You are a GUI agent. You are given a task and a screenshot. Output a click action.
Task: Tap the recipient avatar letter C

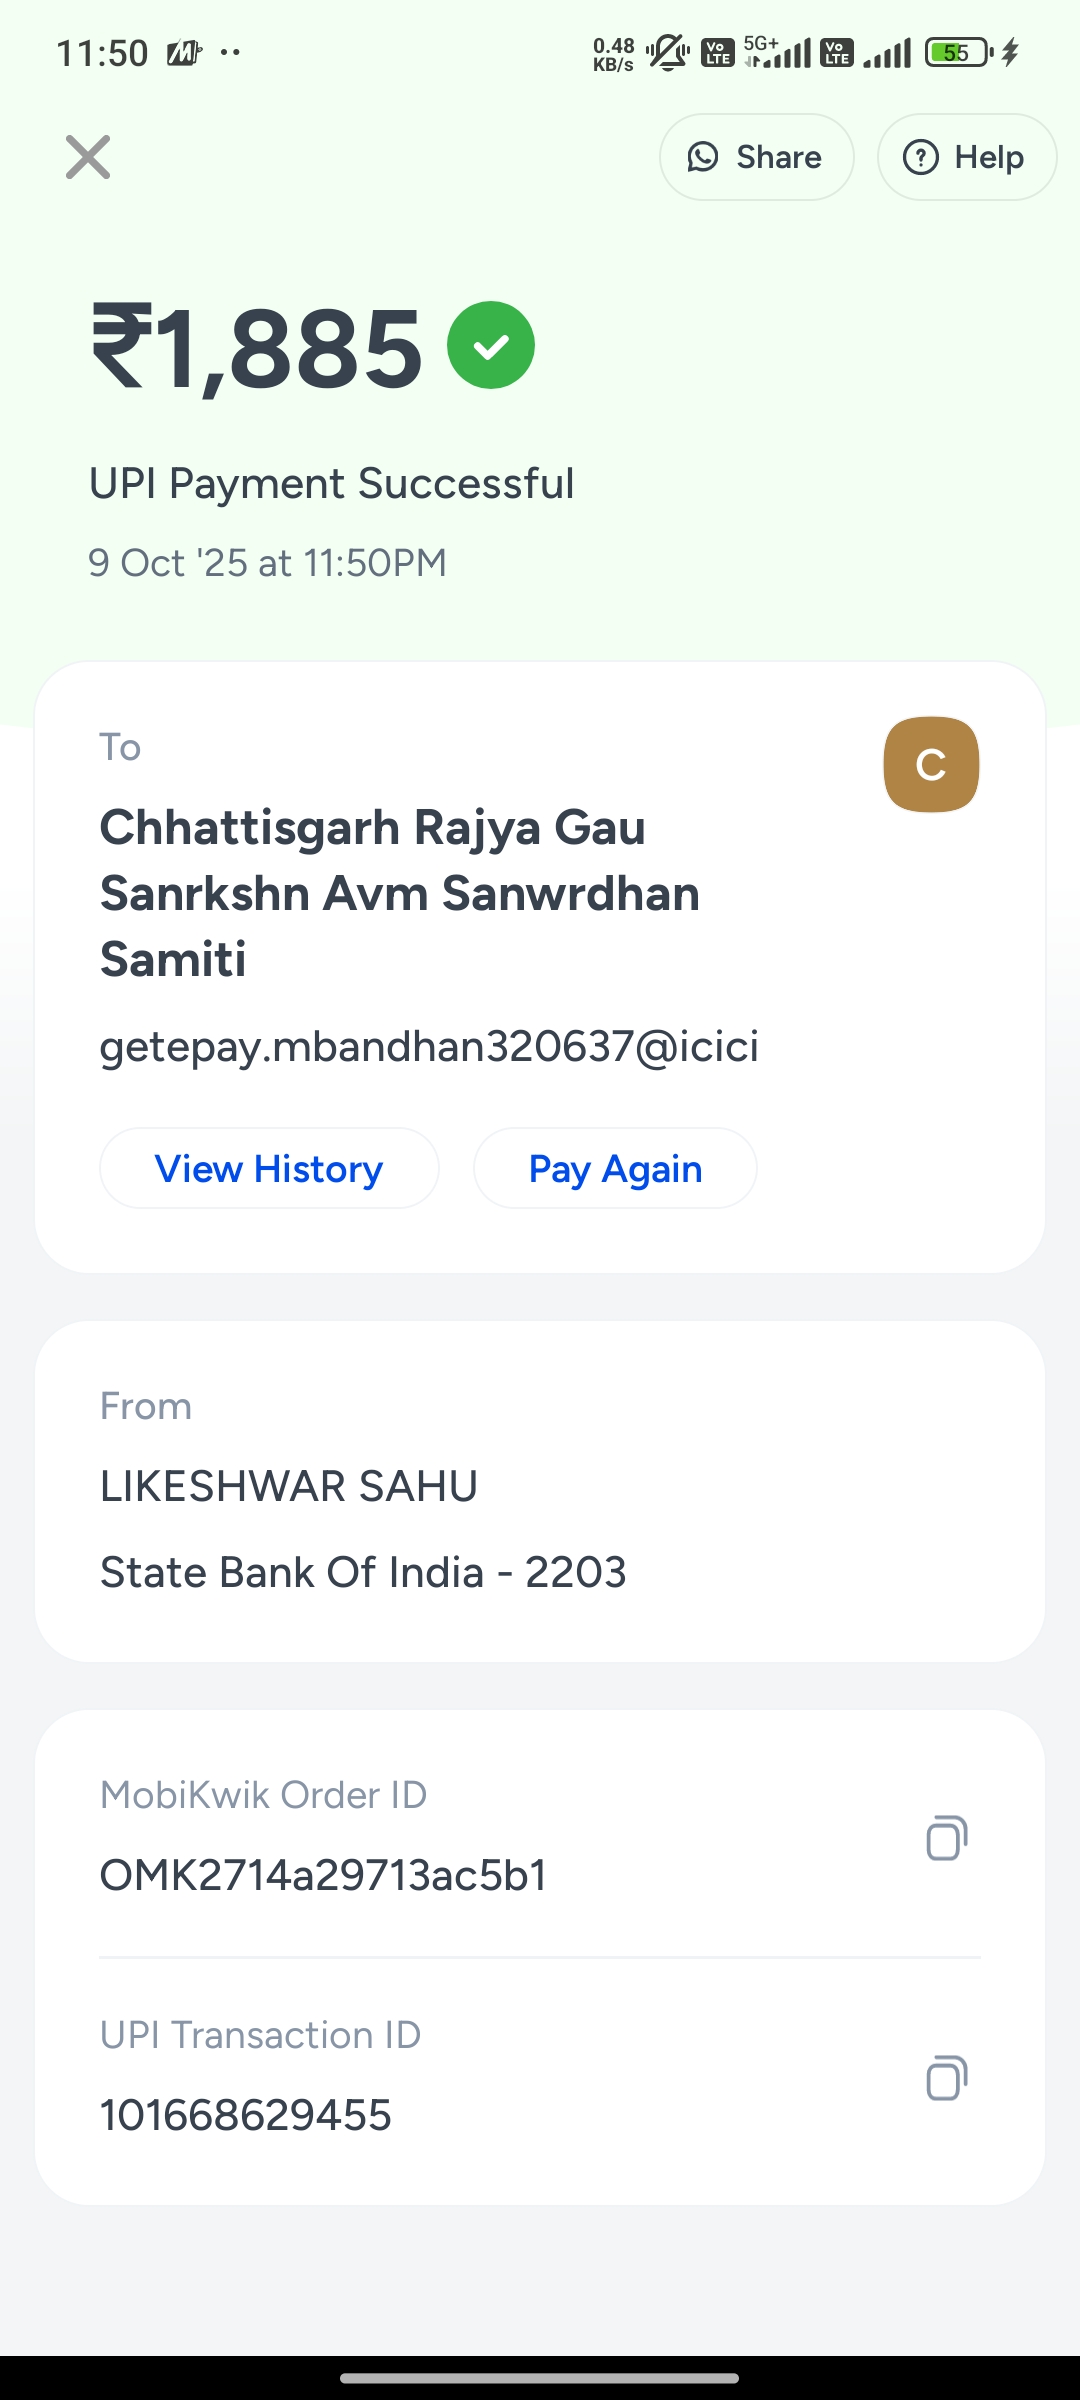click(x=931, y=765)
